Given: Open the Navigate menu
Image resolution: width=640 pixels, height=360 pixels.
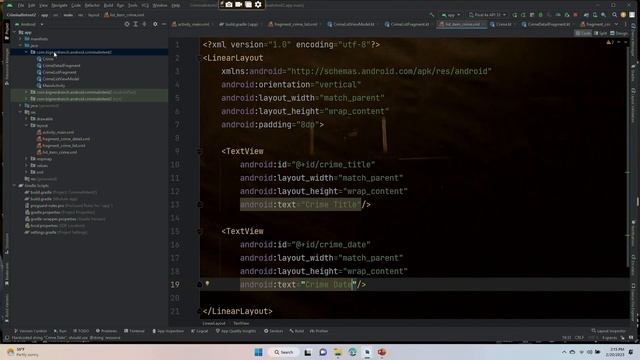Looking at the screenshot, I should (x=59, y=5).
